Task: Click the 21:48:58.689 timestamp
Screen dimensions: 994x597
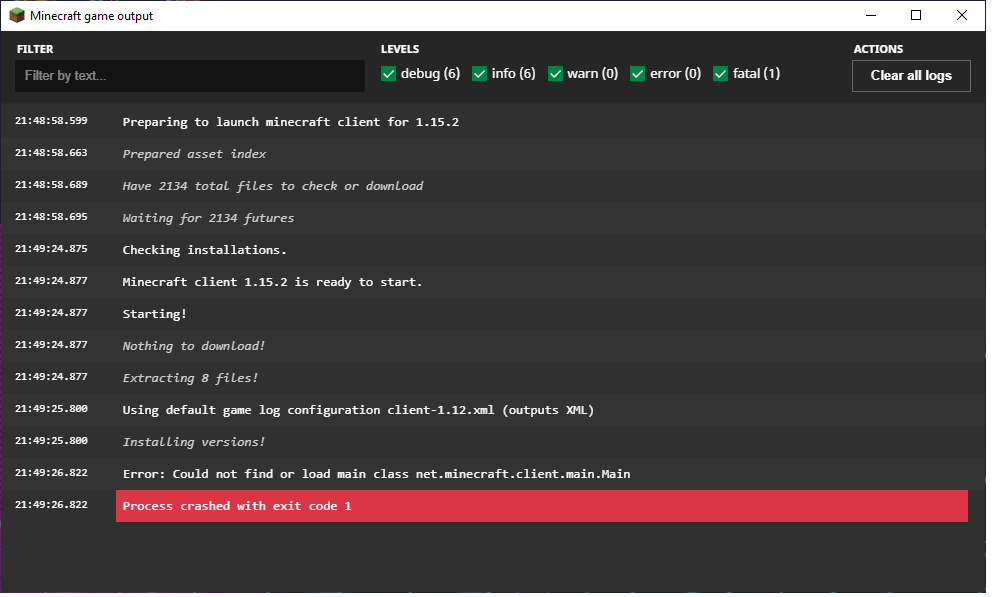Action: [51, 184]
